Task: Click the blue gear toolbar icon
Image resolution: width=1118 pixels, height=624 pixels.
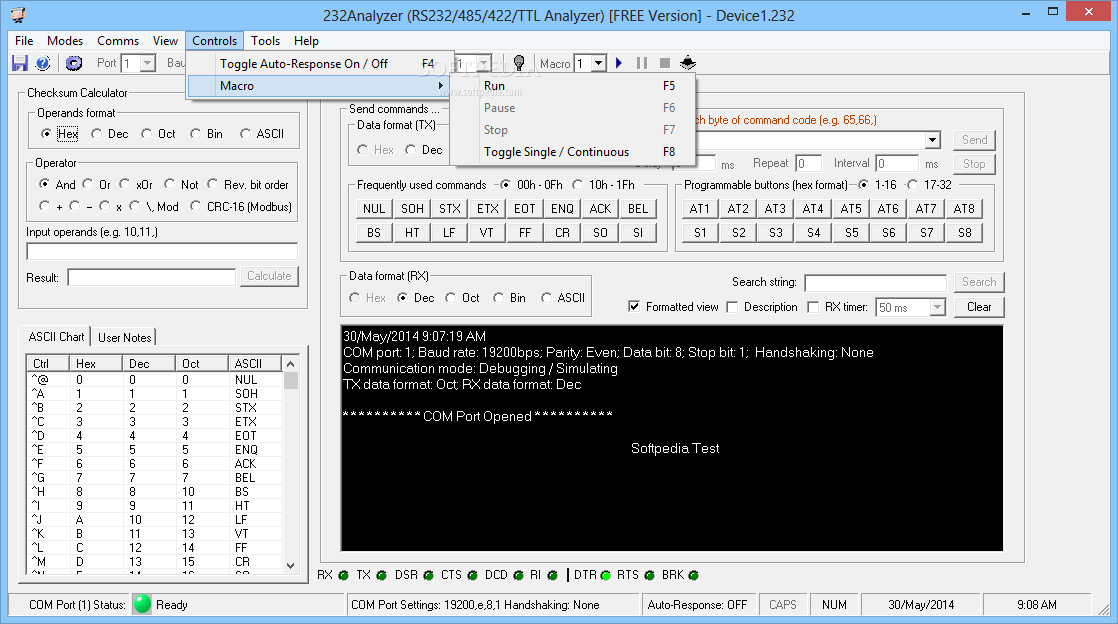Action: [x=73, y=63]
